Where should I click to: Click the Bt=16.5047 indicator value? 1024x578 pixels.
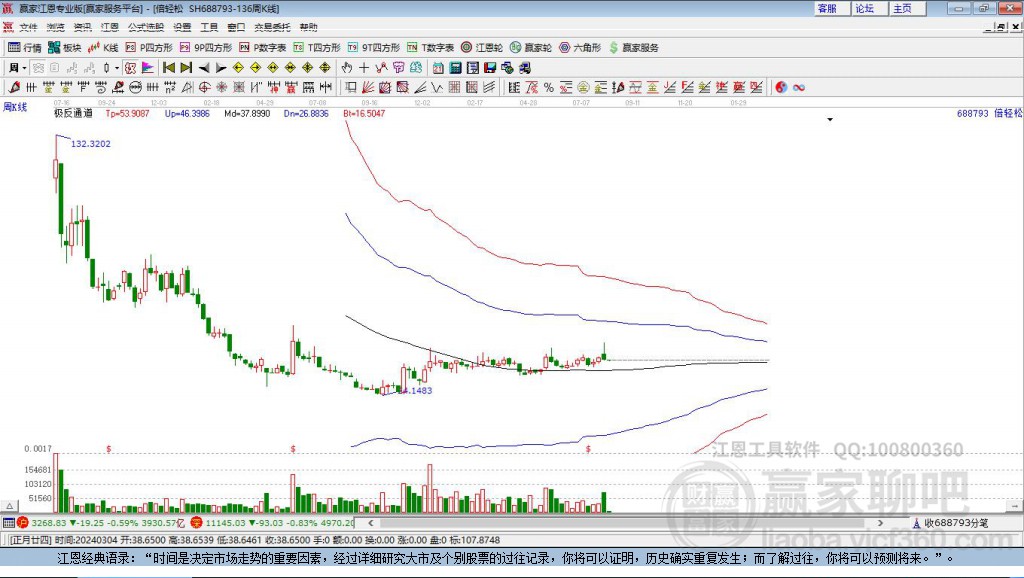click(364, 114)
